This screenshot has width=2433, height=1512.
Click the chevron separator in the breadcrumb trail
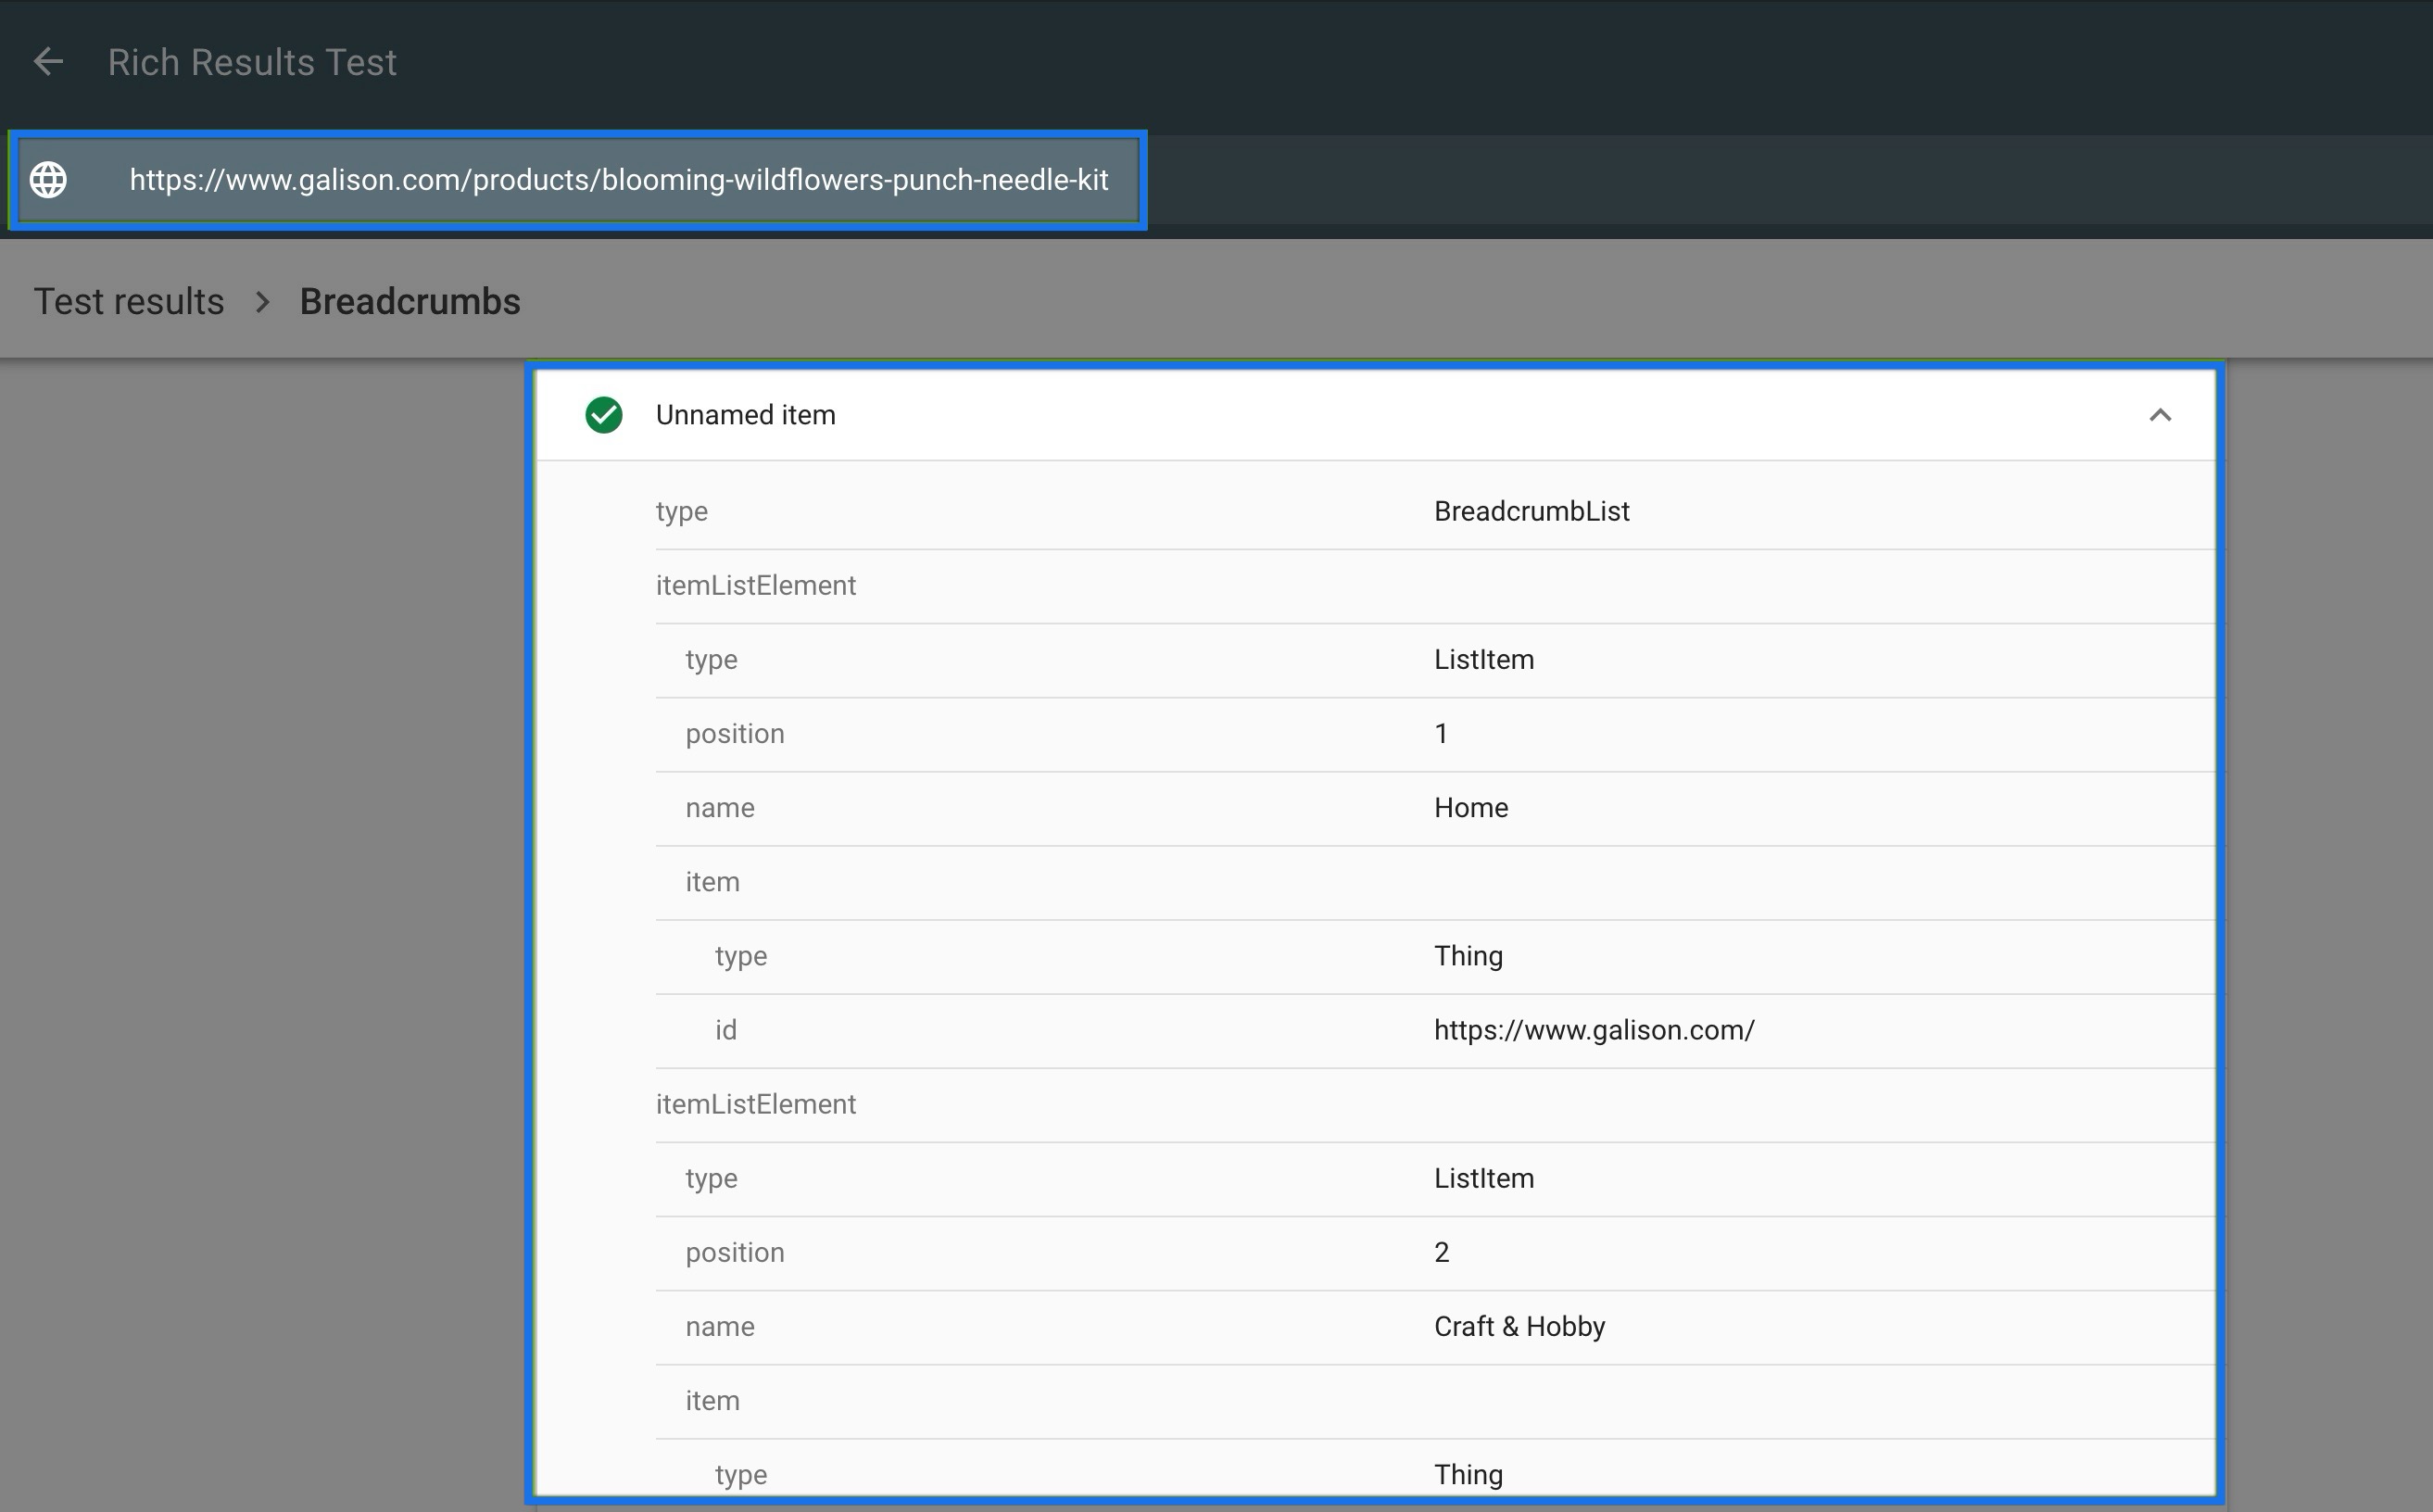262,301
